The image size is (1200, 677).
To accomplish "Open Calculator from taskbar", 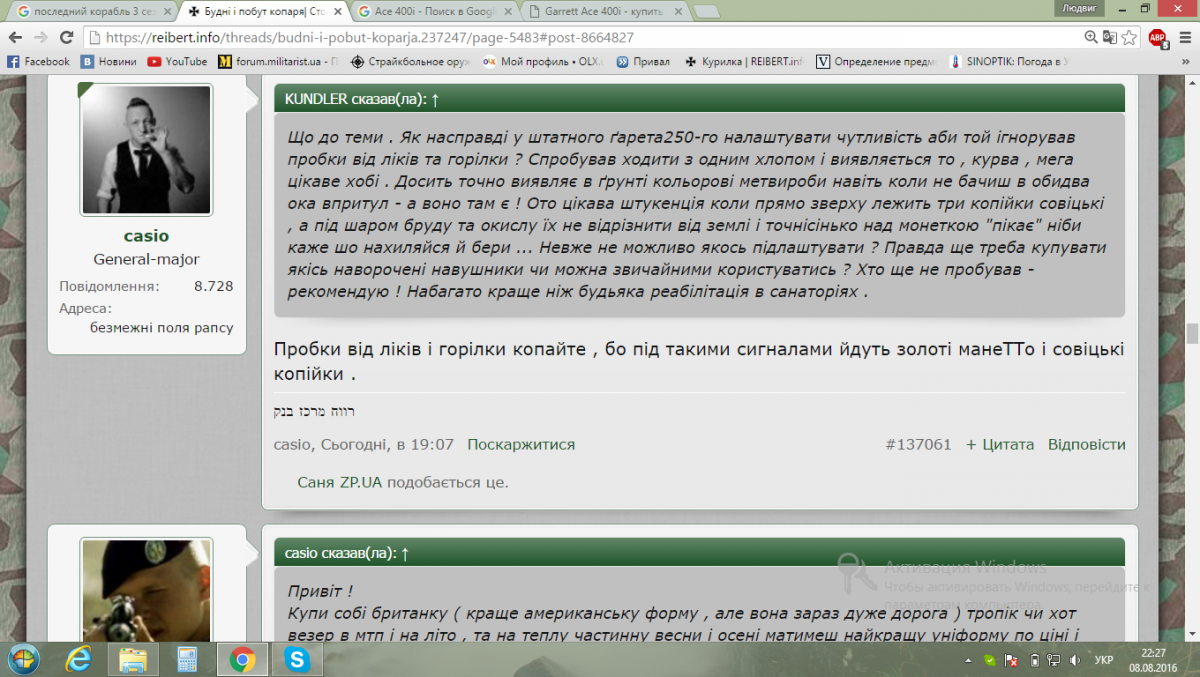I will [x=186, y=659].
